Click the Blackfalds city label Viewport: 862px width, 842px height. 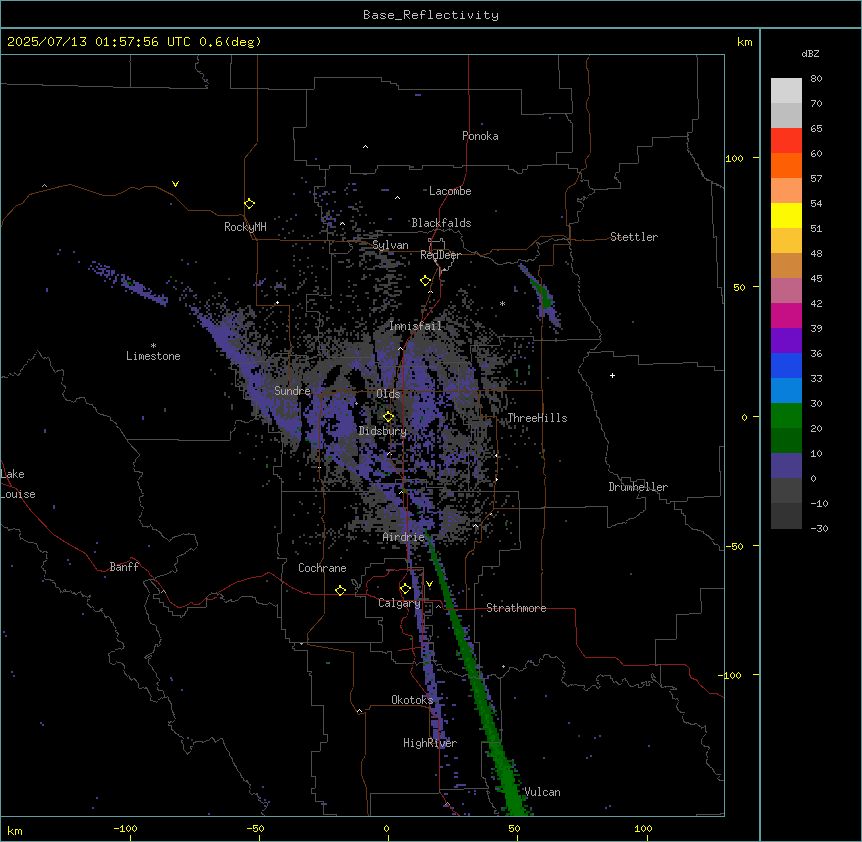click(x=441, y=223)
